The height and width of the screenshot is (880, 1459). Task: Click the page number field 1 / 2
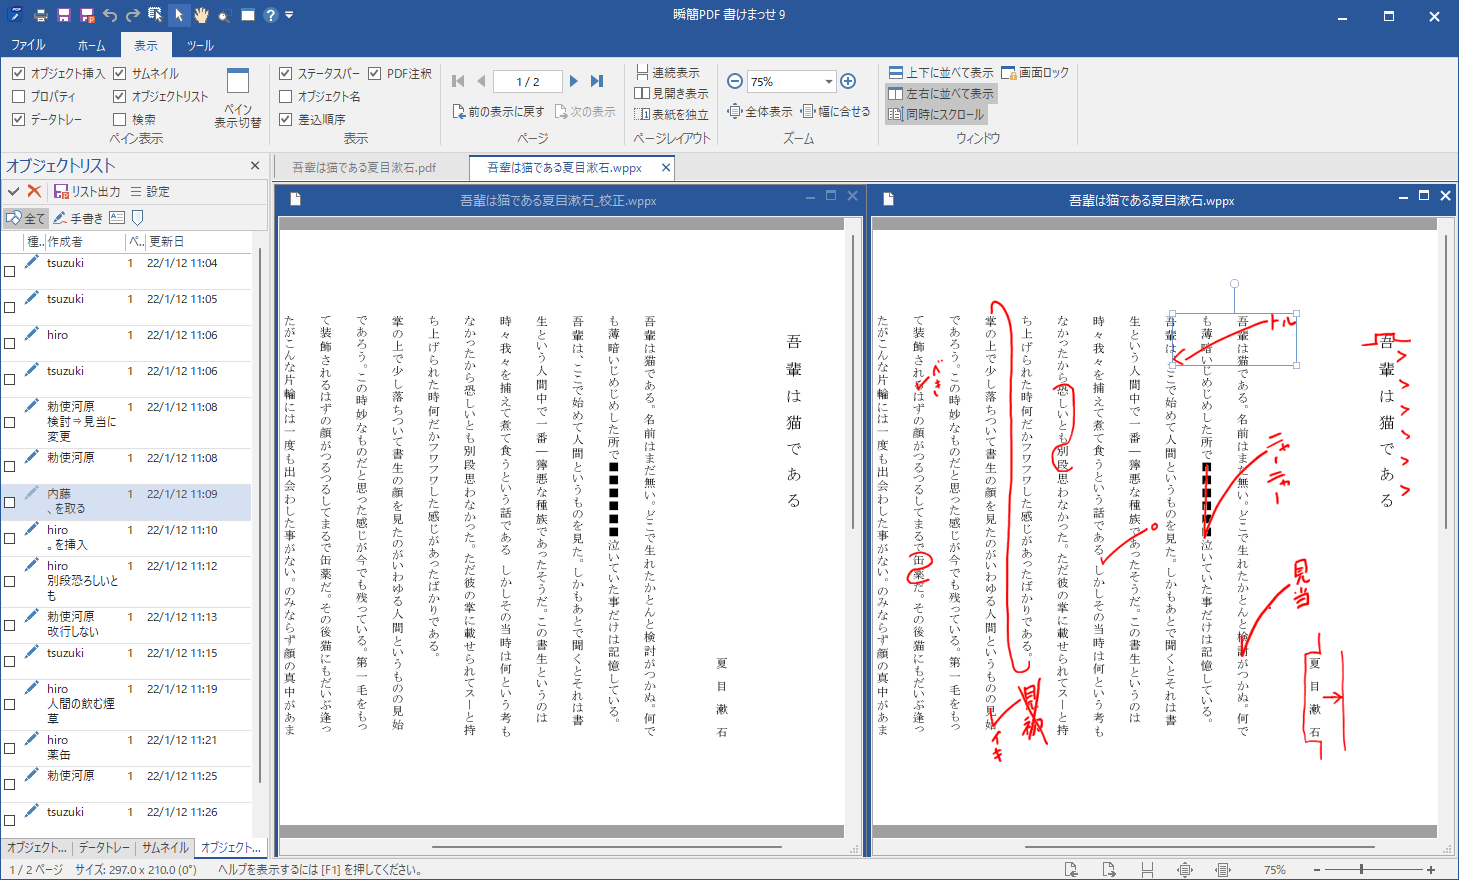528,82
